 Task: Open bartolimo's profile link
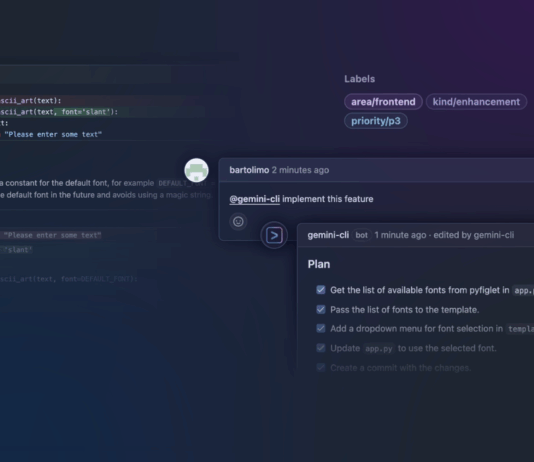[249, 170]
